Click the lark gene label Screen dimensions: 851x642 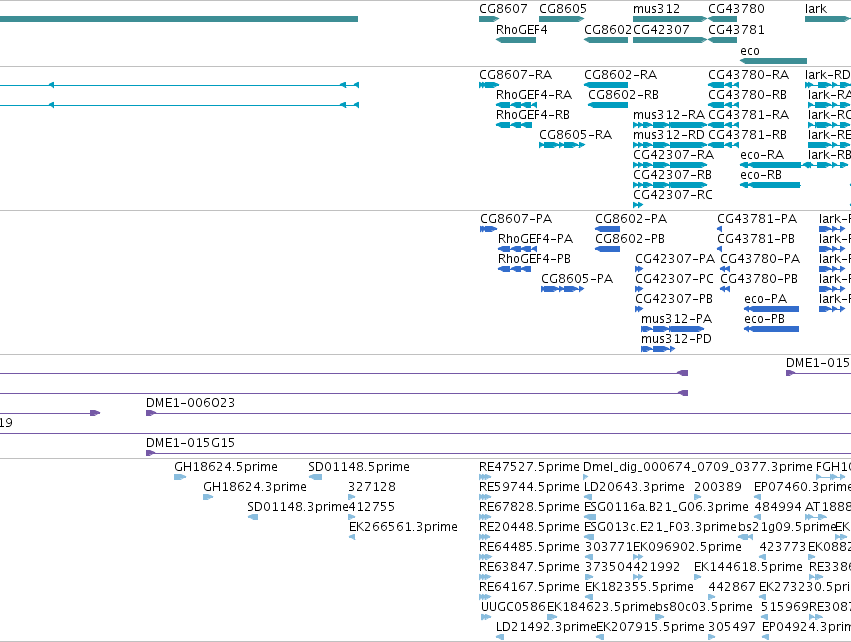point(816,9)
